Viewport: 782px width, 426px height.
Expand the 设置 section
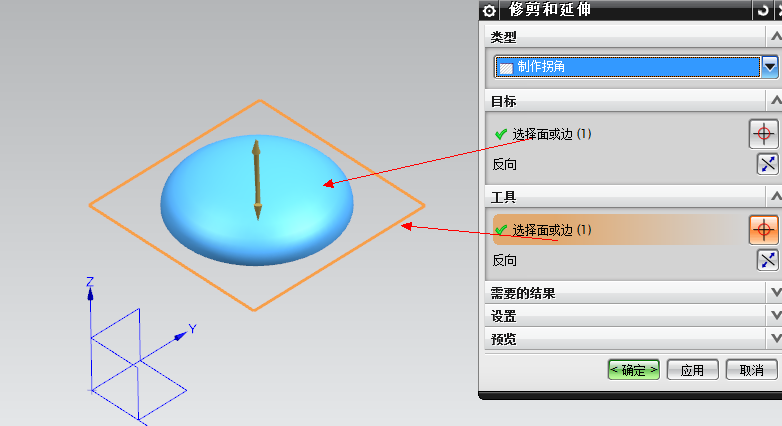click(776, 315)
